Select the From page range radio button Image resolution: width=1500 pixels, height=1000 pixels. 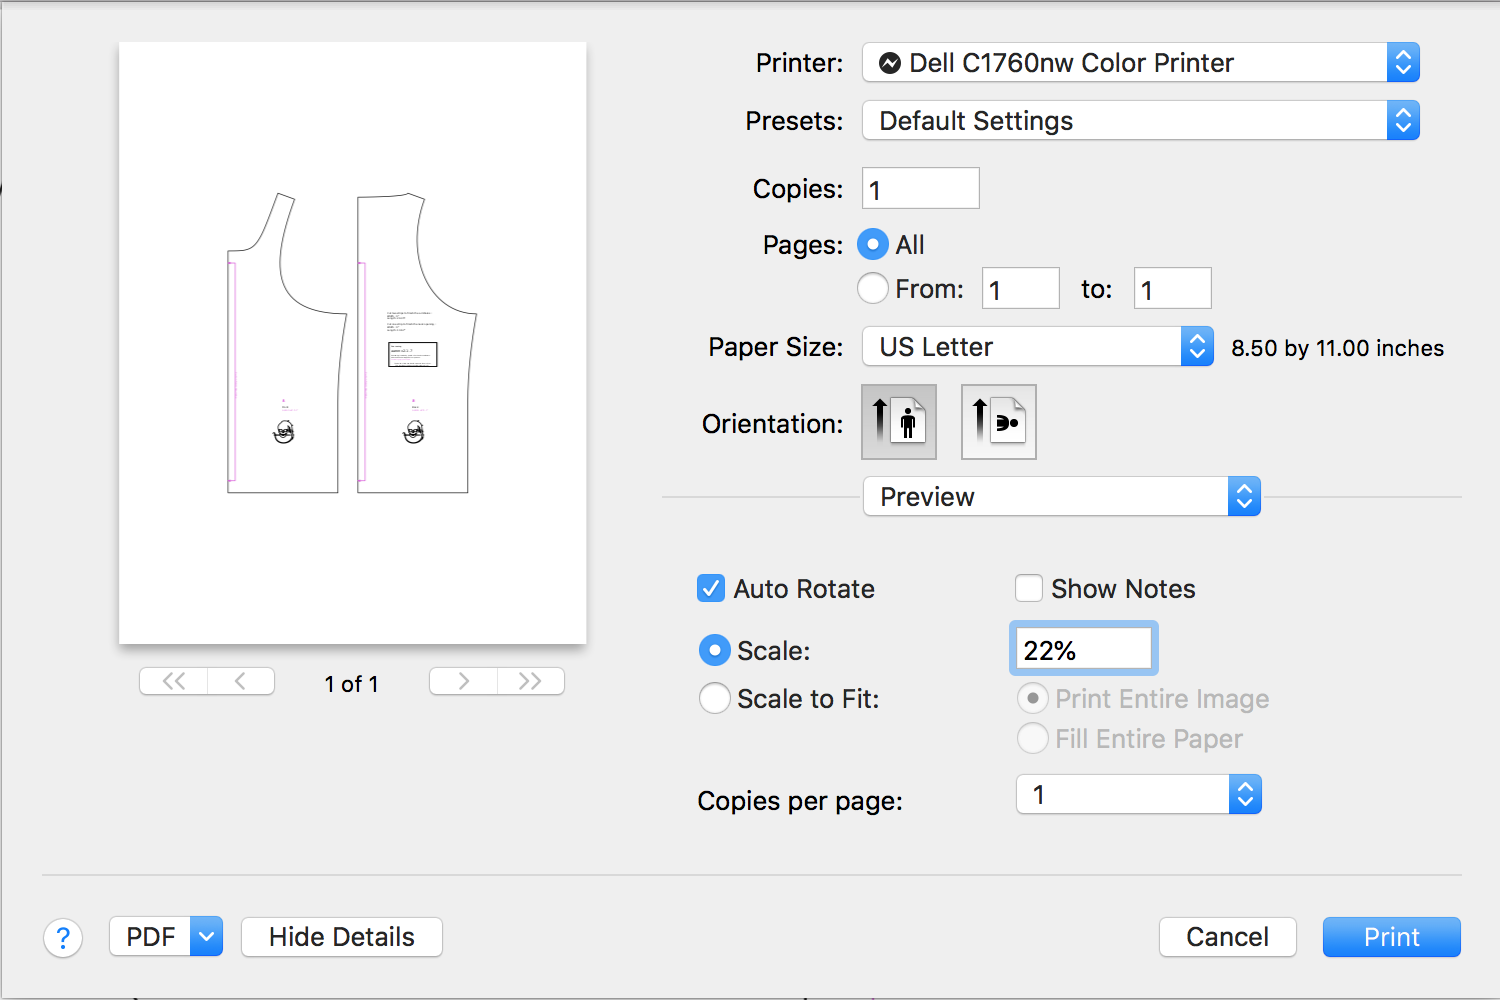(x=873, y=288)
